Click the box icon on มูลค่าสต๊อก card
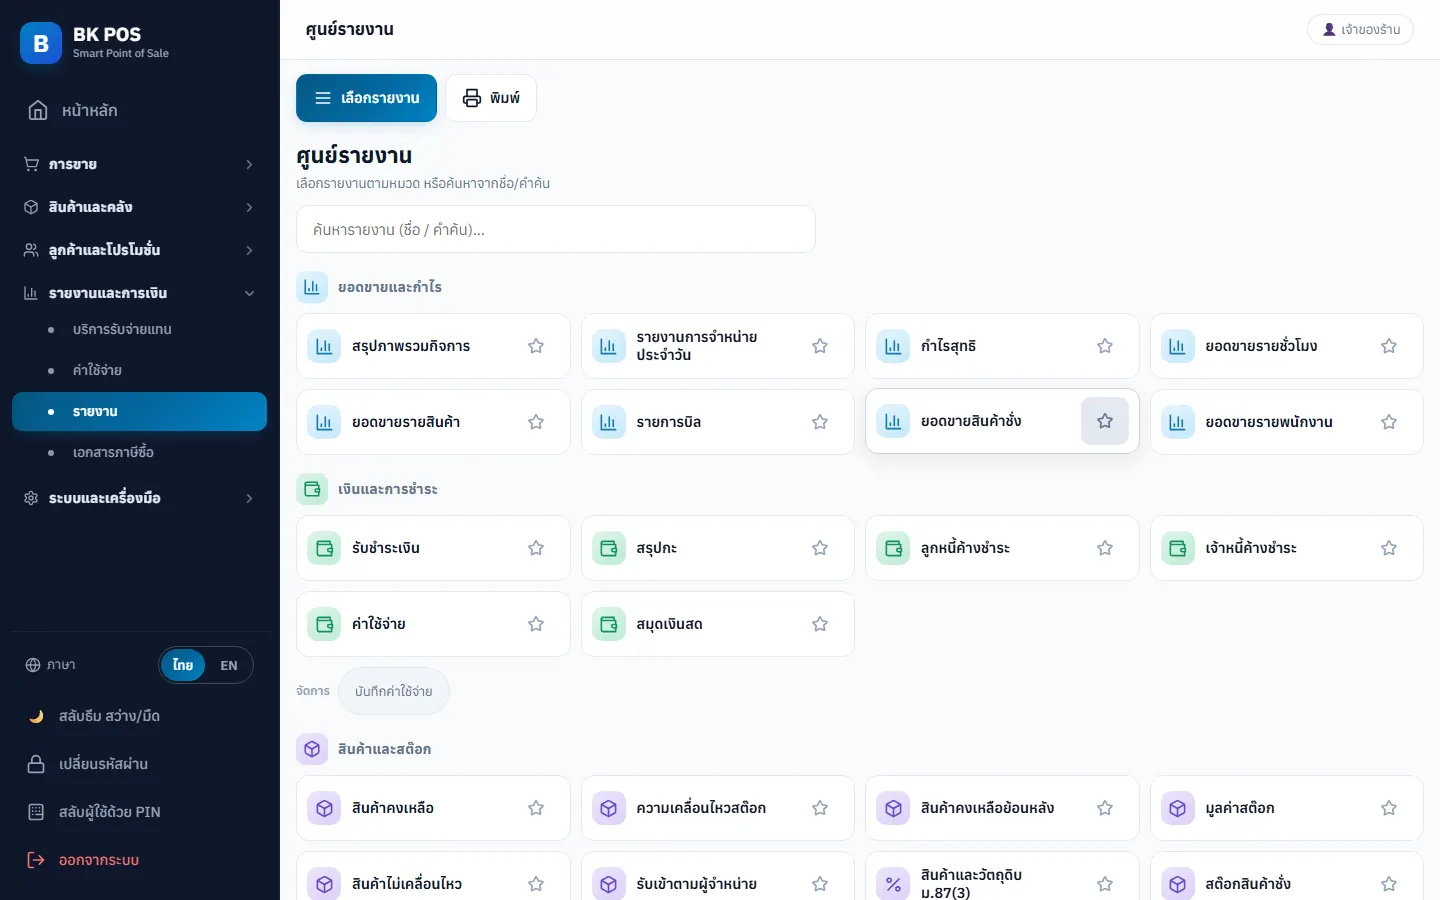This screenshot has height=900, width=1440. (x=1177, y=808)
